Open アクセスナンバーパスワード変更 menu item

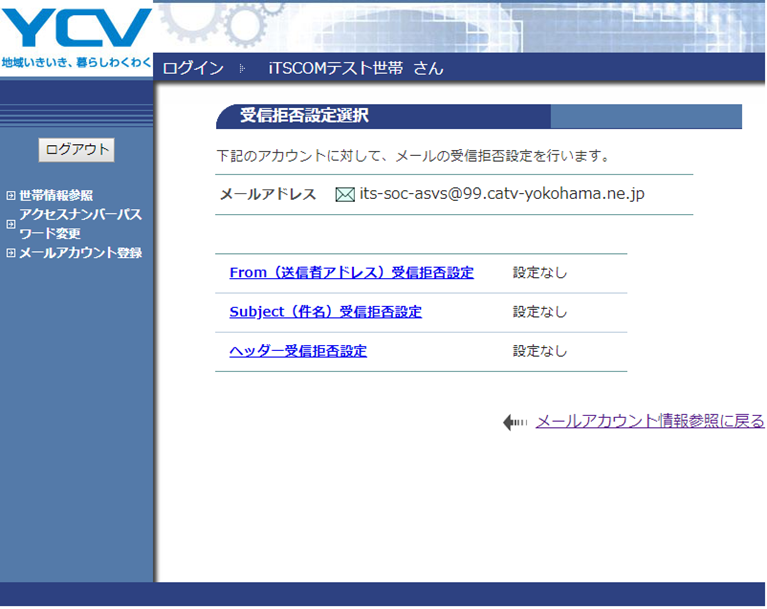pyautogui.click(x=80, y=224)
